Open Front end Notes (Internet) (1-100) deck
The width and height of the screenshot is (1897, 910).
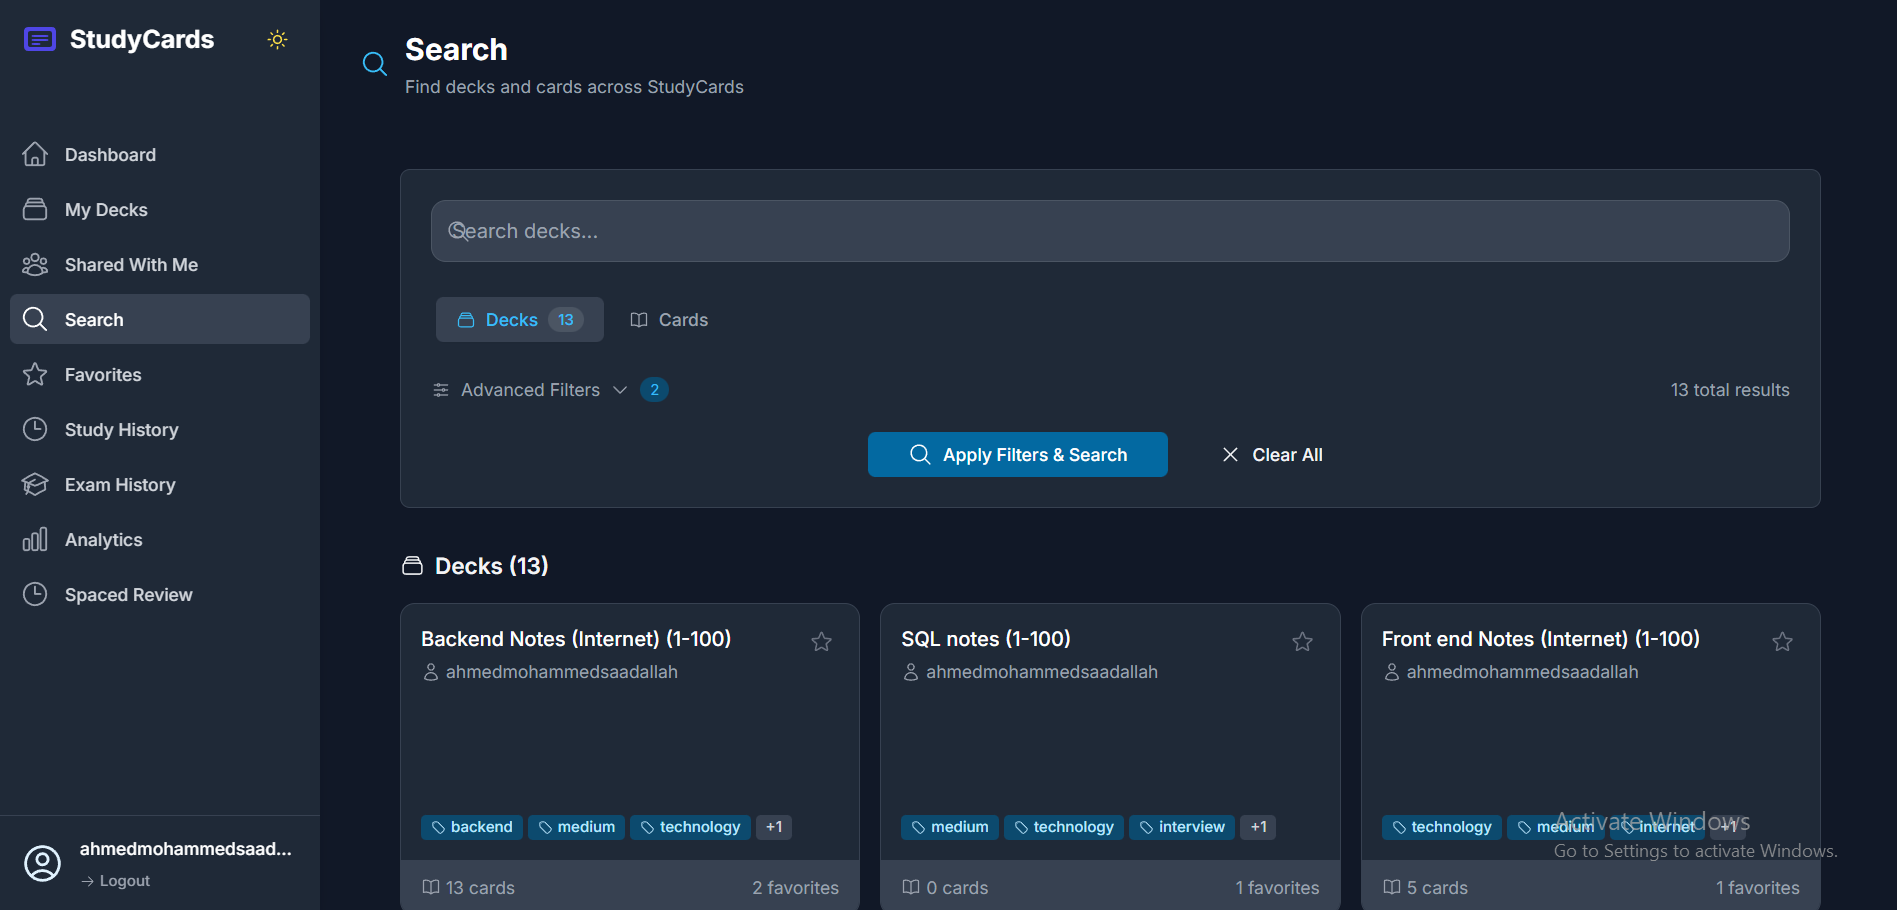click(1541, 638)
